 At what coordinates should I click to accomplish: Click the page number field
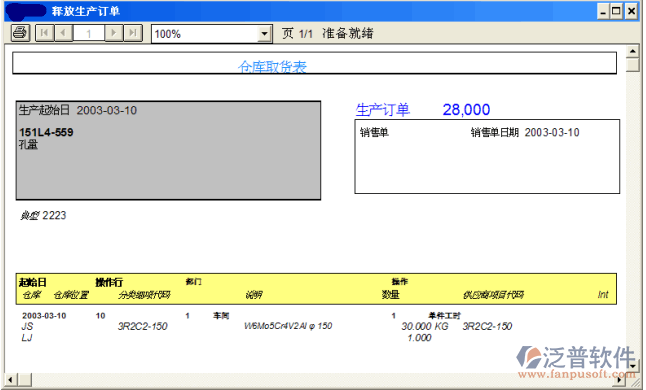tap(89, 33)
